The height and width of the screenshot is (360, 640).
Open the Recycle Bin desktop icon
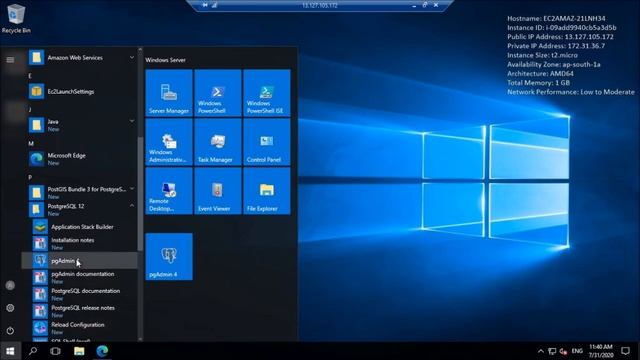(x=16, y=19)
